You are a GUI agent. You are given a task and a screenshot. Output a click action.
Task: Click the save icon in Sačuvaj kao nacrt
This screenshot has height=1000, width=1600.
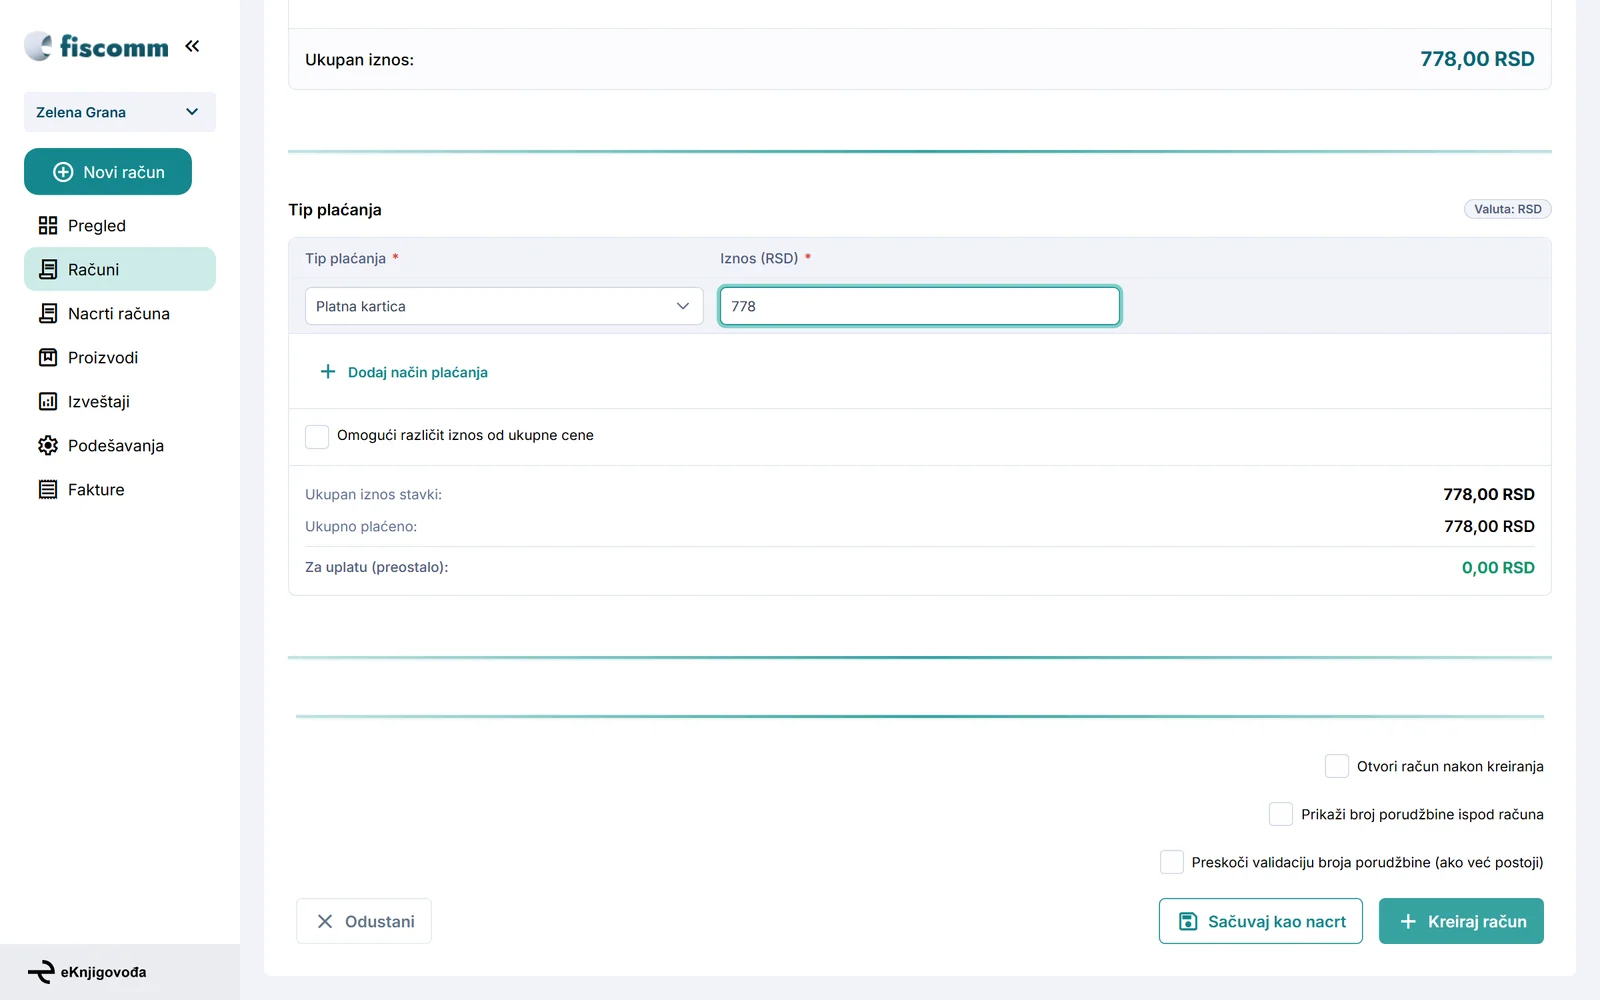[1188, 921]
